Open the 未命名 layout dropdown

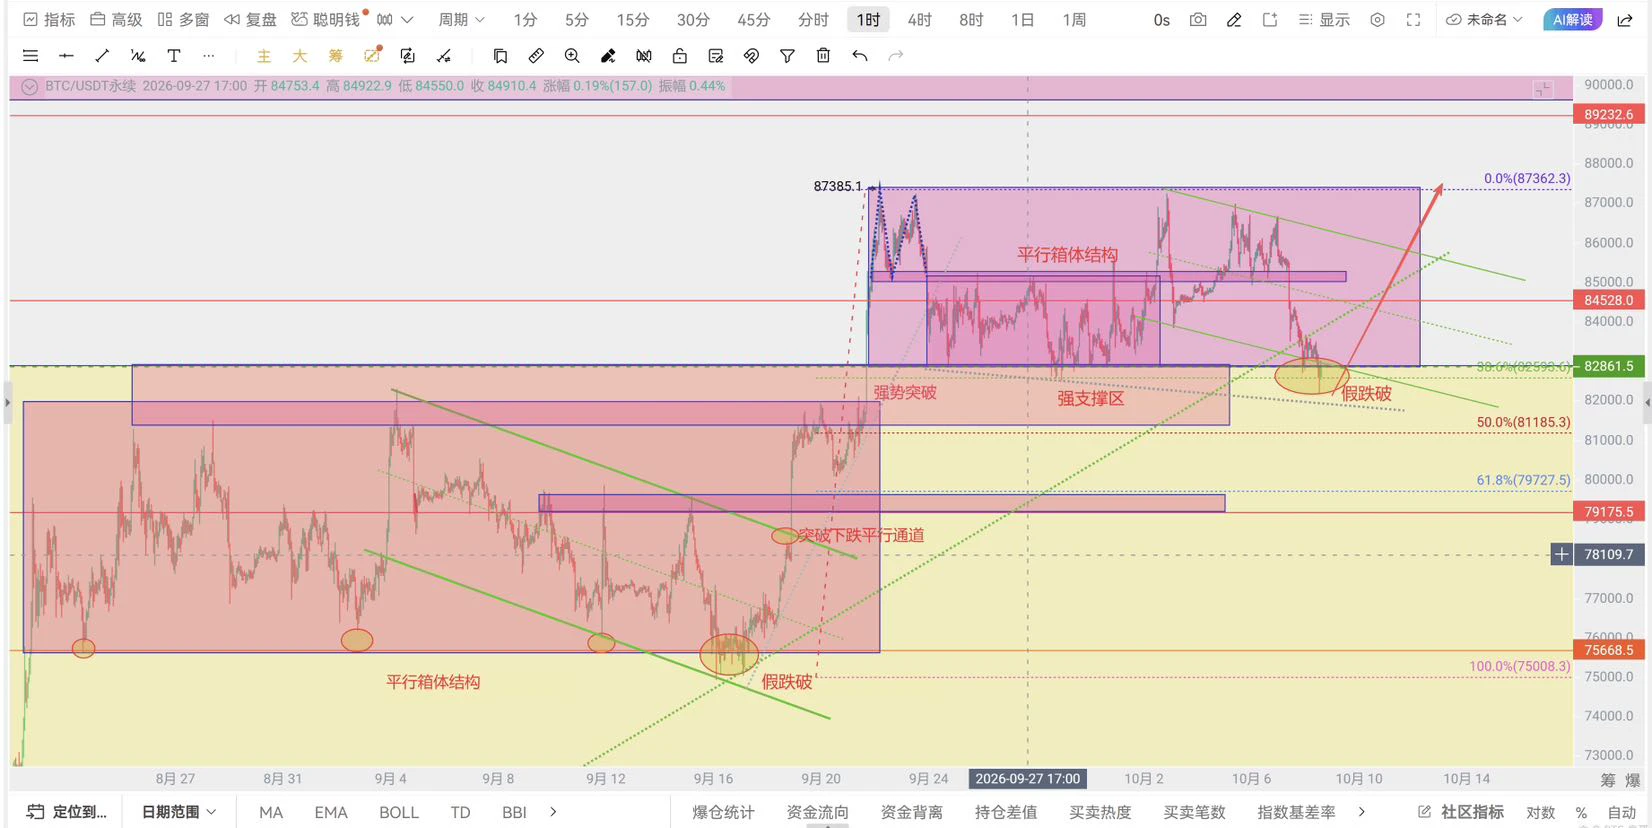(x=1484, y=19)
